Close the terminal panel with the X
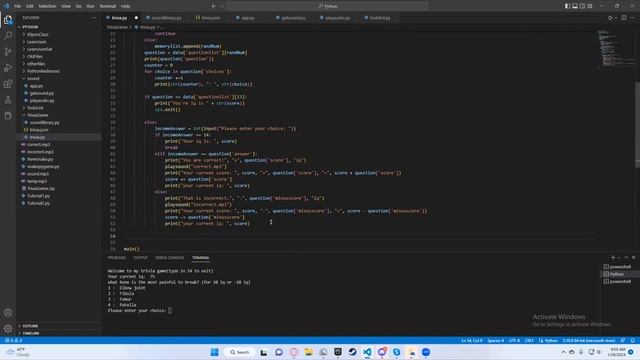The height and width of the screenshot is (360, 640). coord(633,258)
